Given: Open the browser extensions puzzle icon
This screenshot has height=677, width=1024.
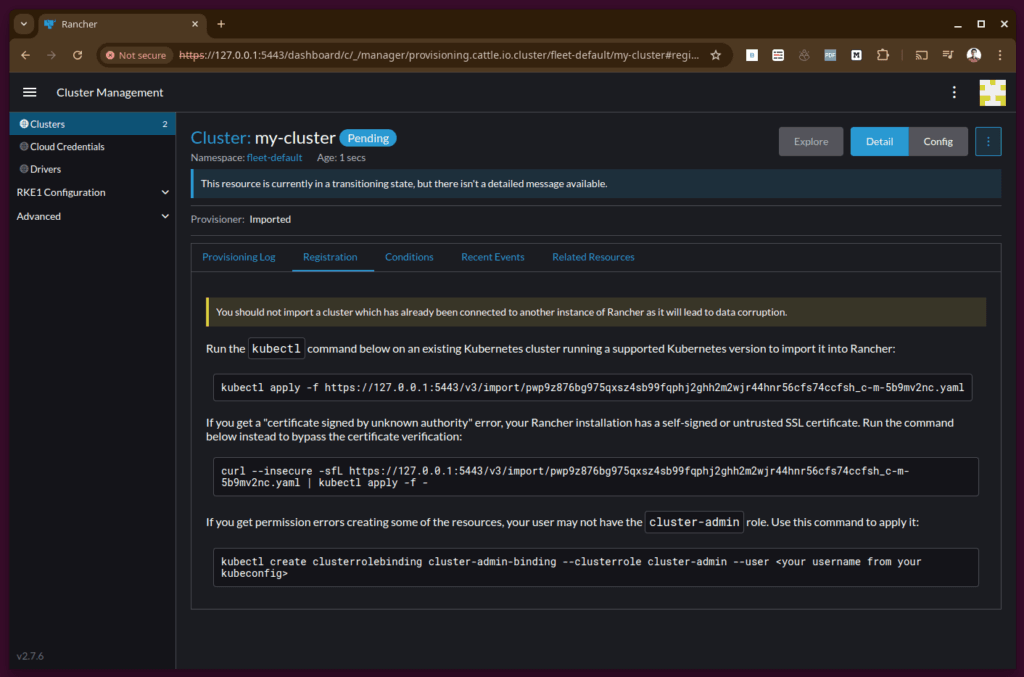Looking at the screenshot, I should click(x=882, y=55).
